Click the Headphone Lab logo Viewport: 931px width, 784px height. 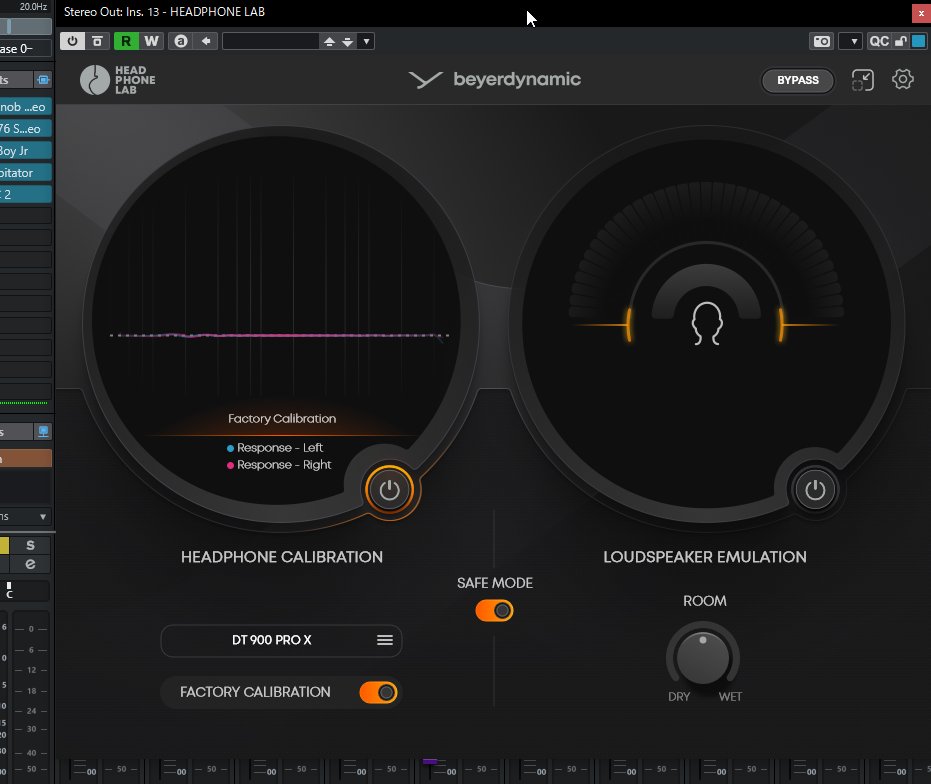[x=118, y=80]
